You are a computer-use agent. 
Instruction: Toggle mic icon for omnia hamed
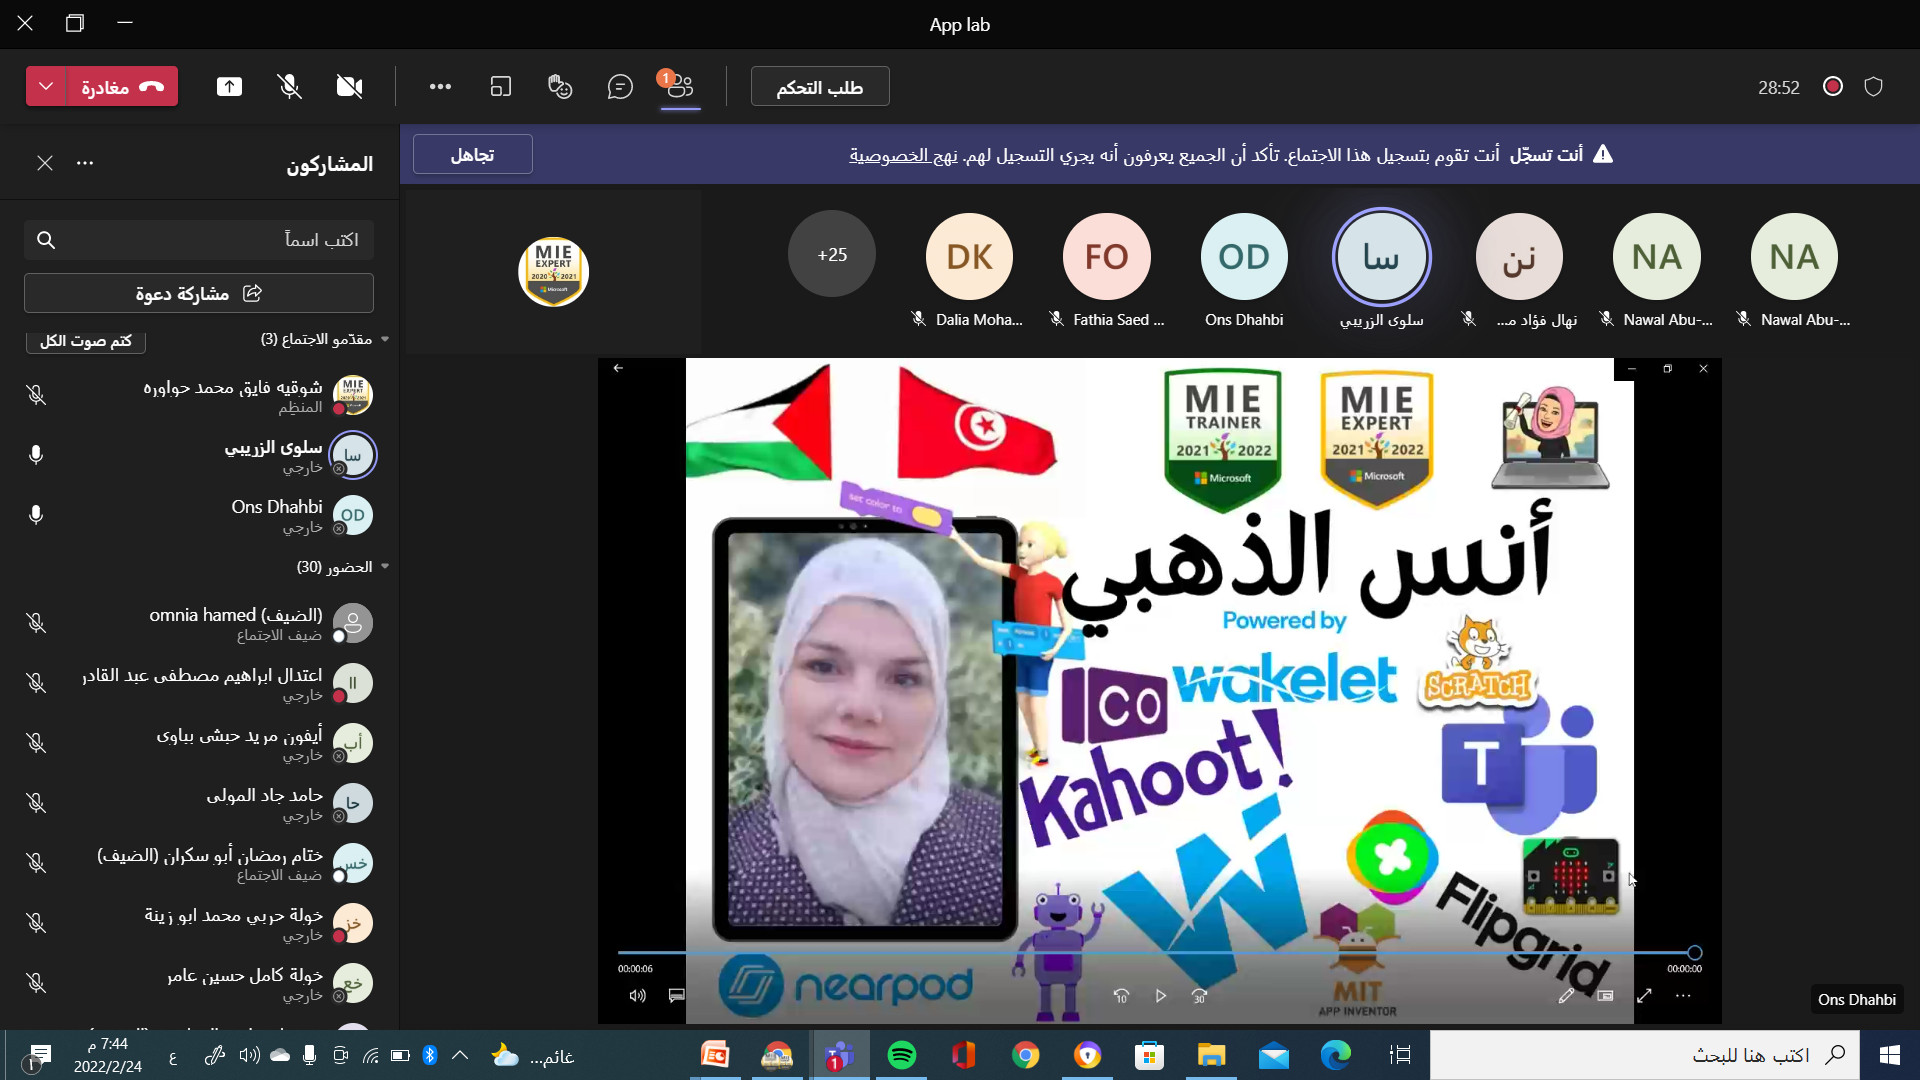pos(36,623)
